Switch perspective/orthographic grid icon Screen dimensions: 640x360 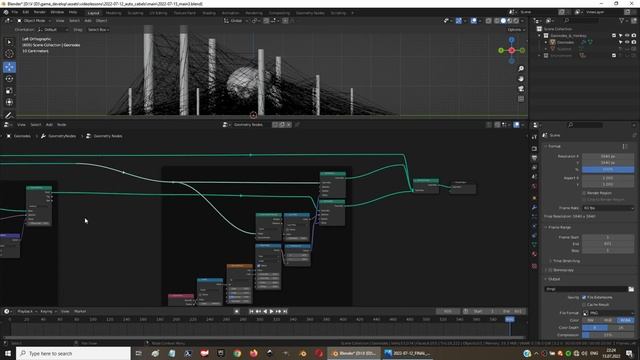(x=521, y=99)
